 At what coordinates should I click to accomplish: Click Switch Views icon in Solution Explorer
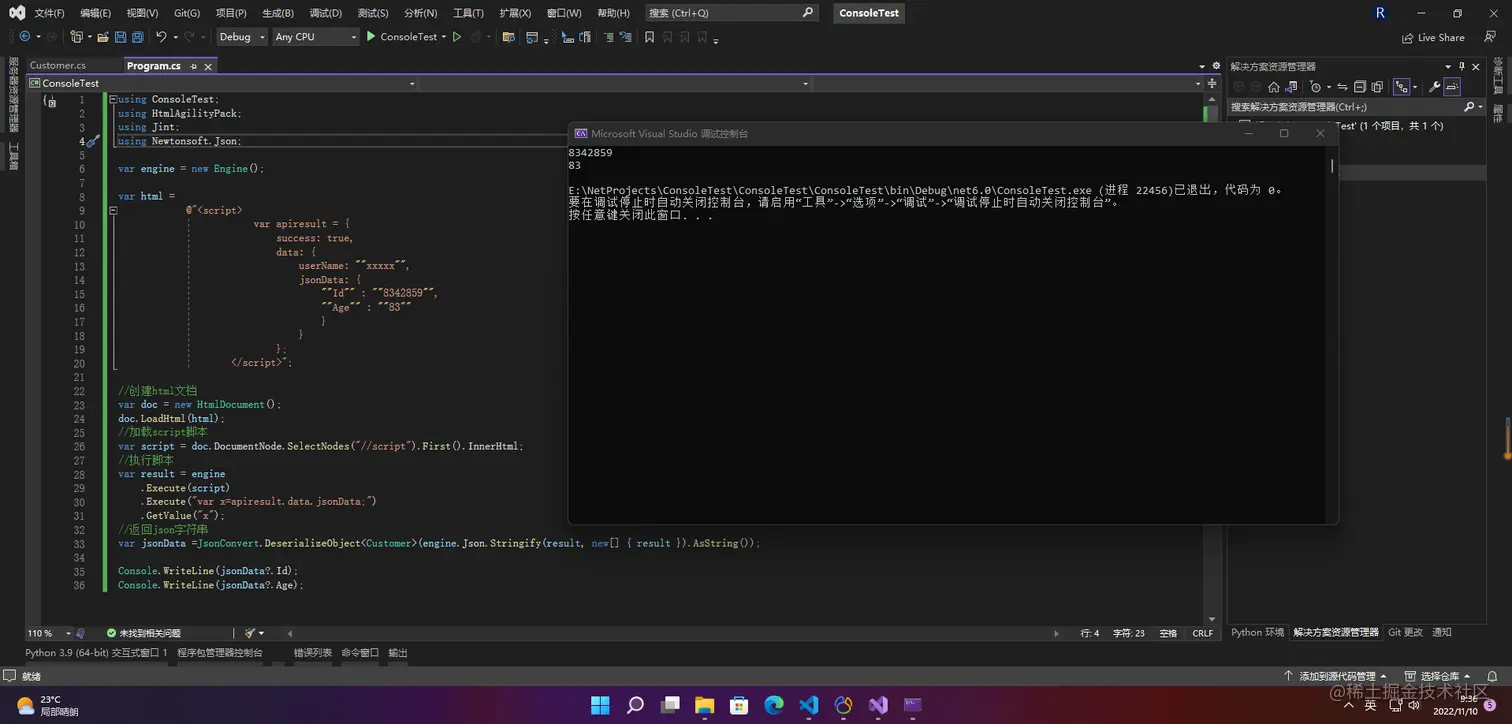tap(1291, 87)
